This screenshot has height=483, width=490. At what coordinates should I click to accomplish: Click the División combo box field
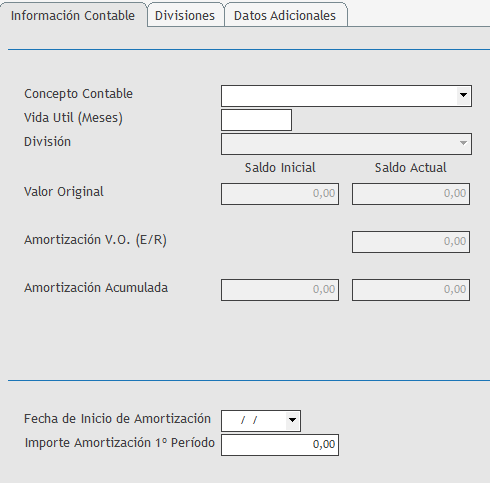(346, 144)
